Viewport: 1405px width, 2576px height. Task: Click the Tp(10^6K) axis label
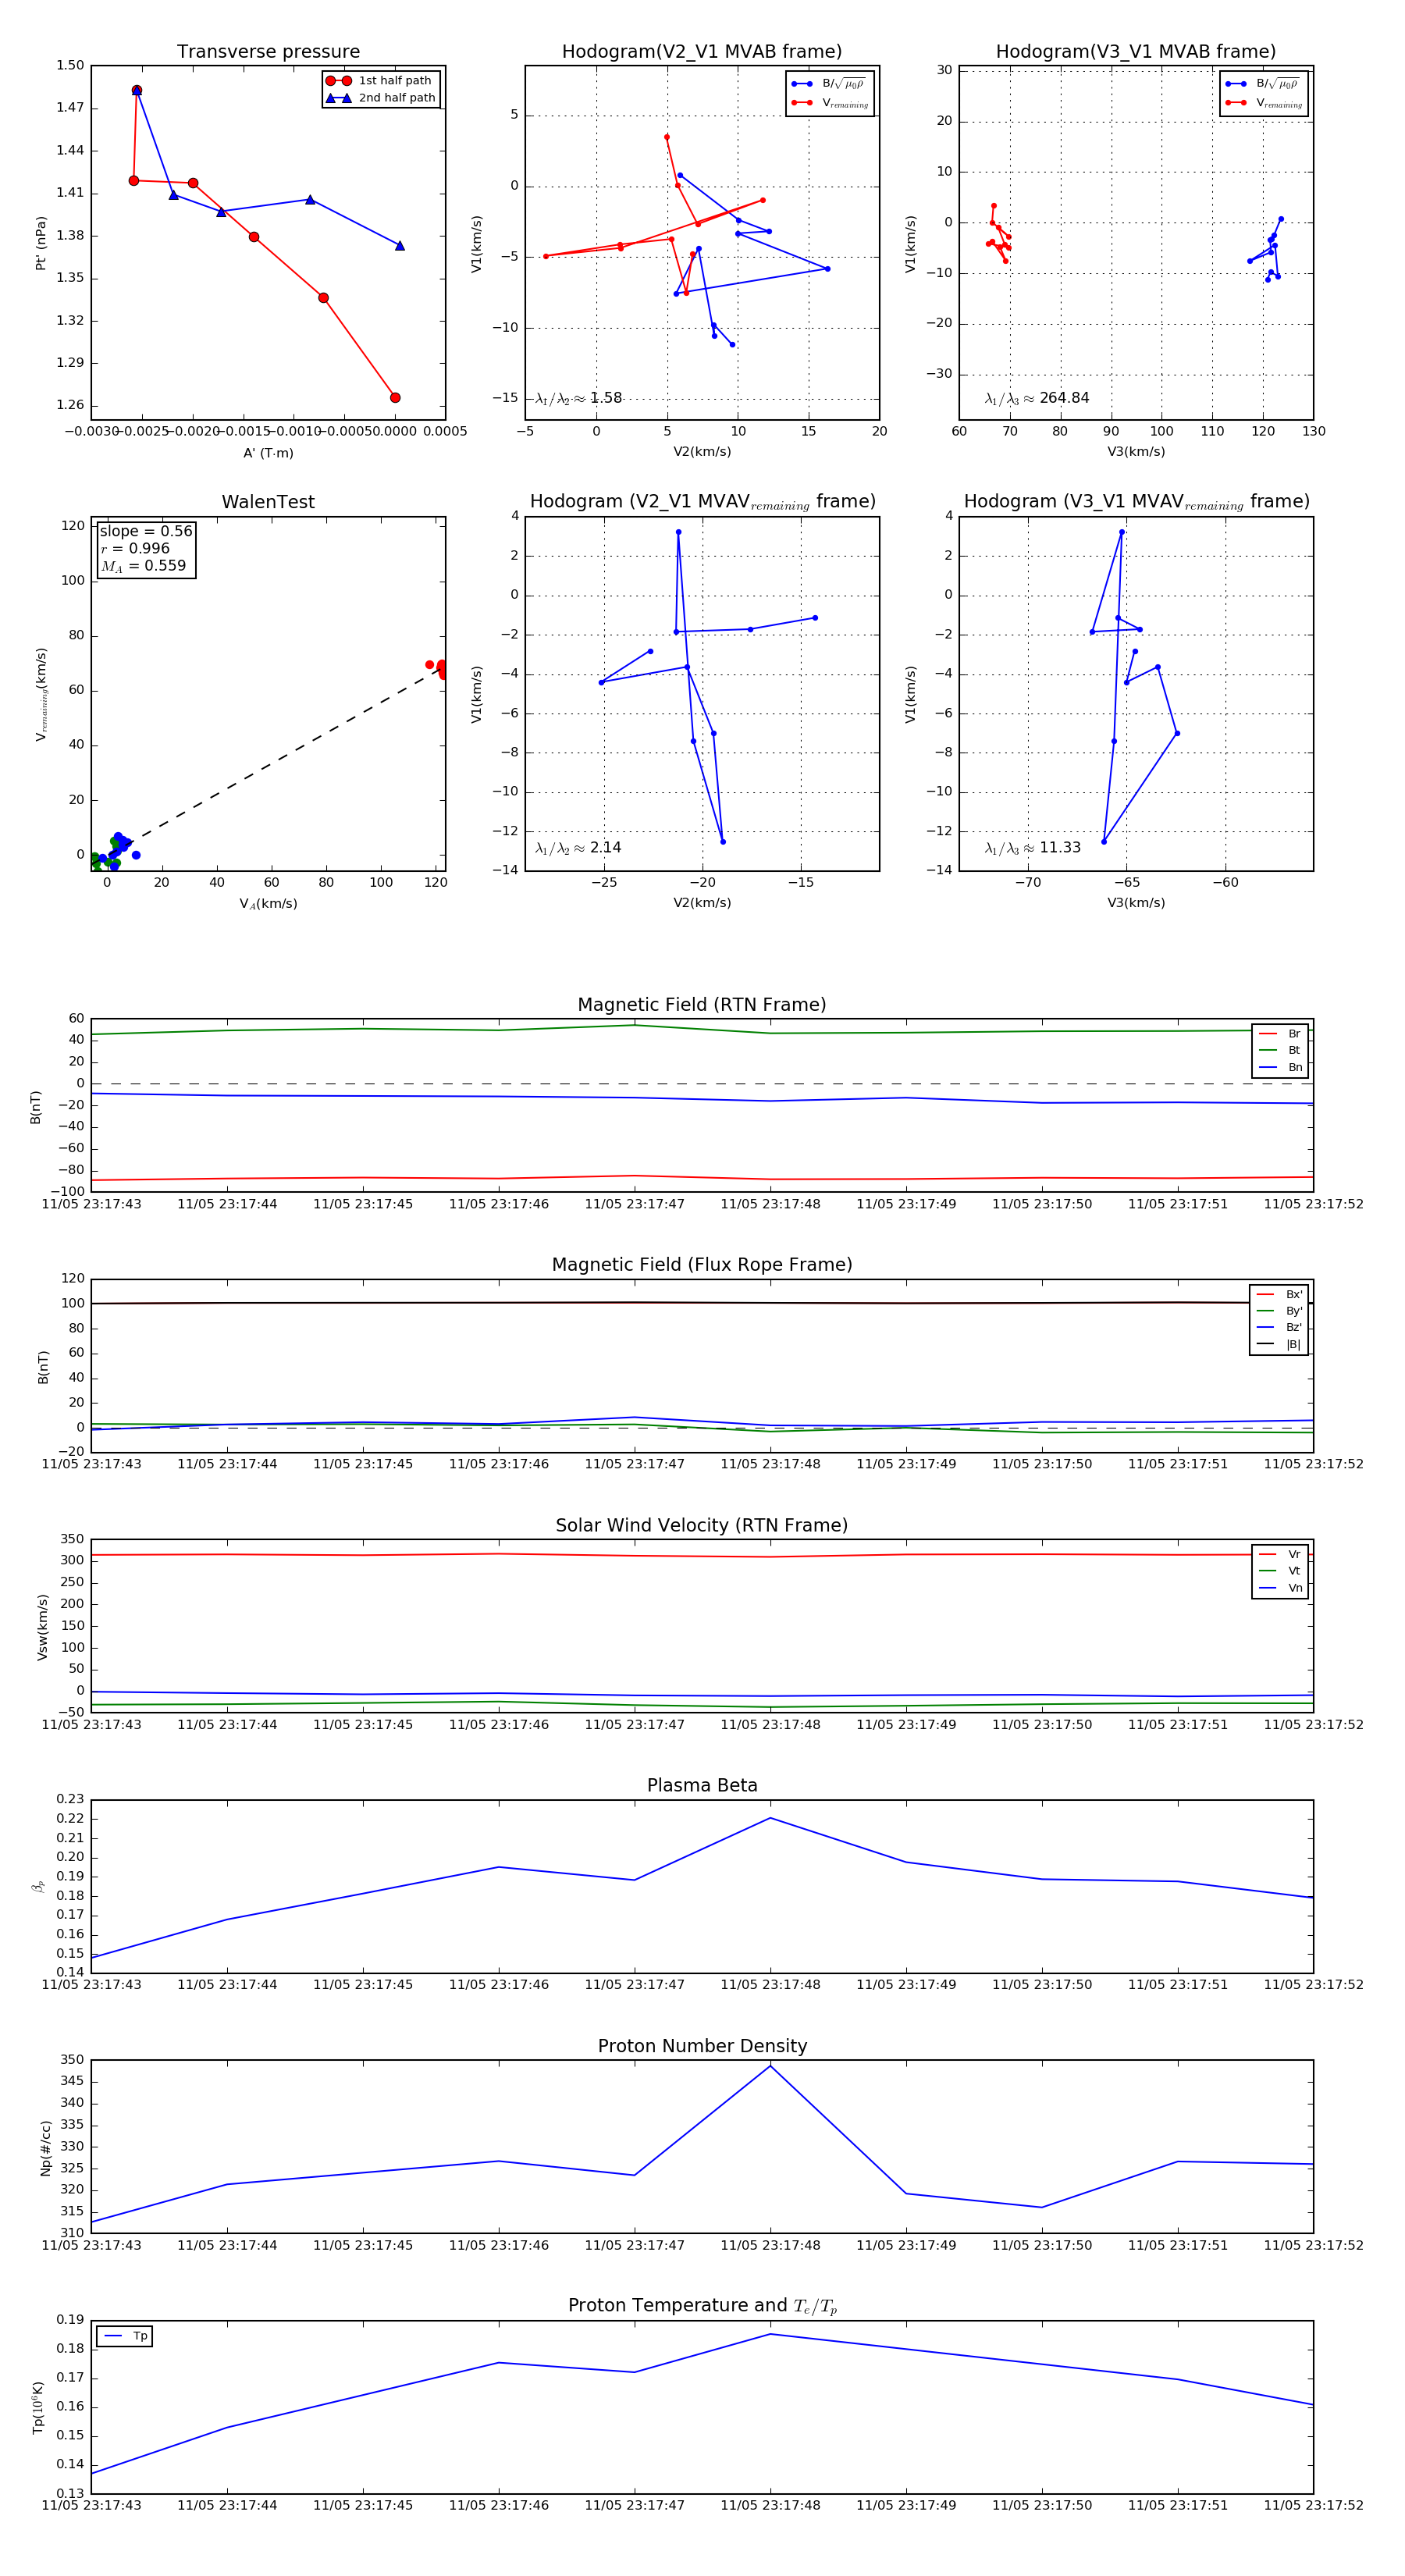pyautogui.click(x=38, y=2407)
